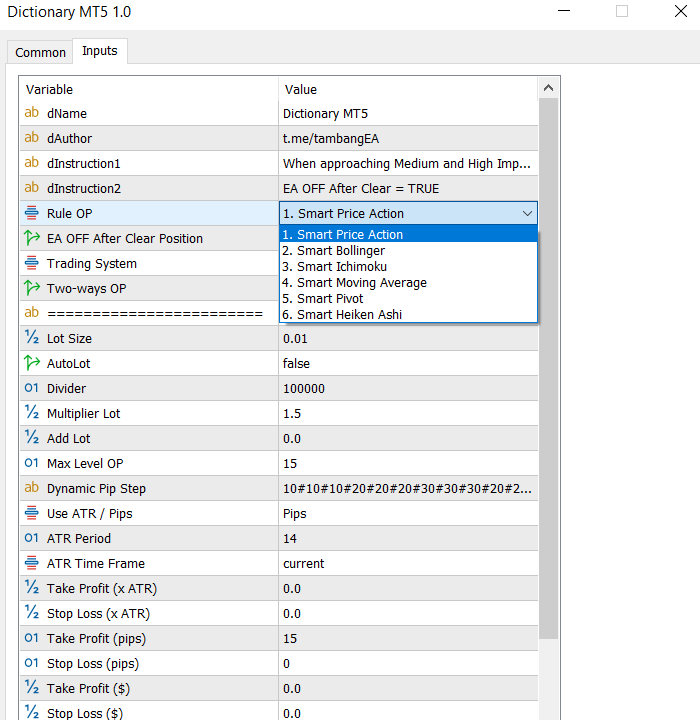The height and width of the screenshot is (720, 700).
Task: Edit the Take Profit (pips) value 15
Action: click(x=408, y=639)
